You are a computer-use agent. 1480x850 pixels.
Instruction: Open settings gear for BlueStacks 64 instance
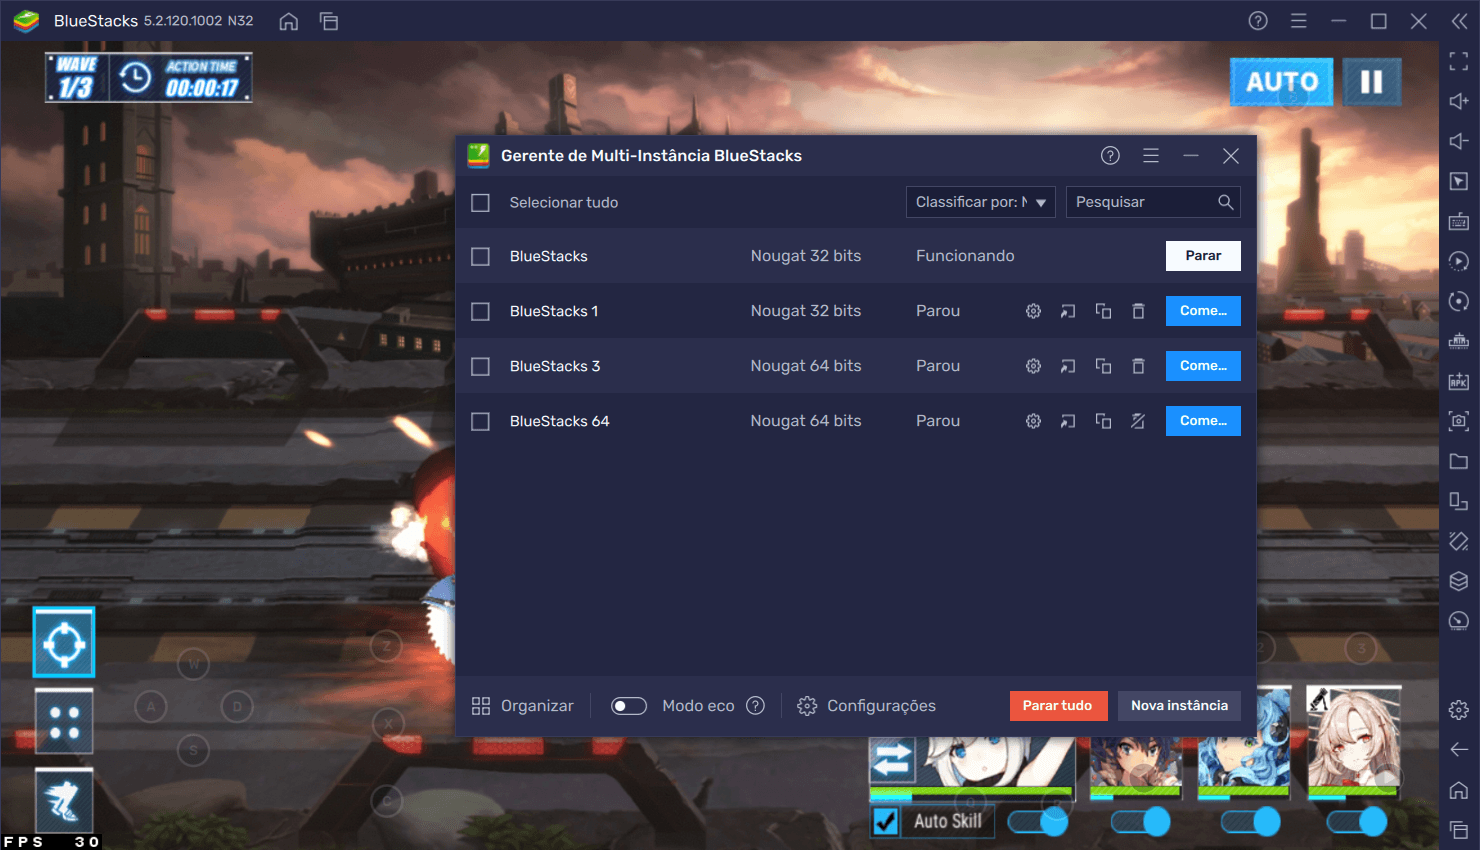pos(1033,421)
